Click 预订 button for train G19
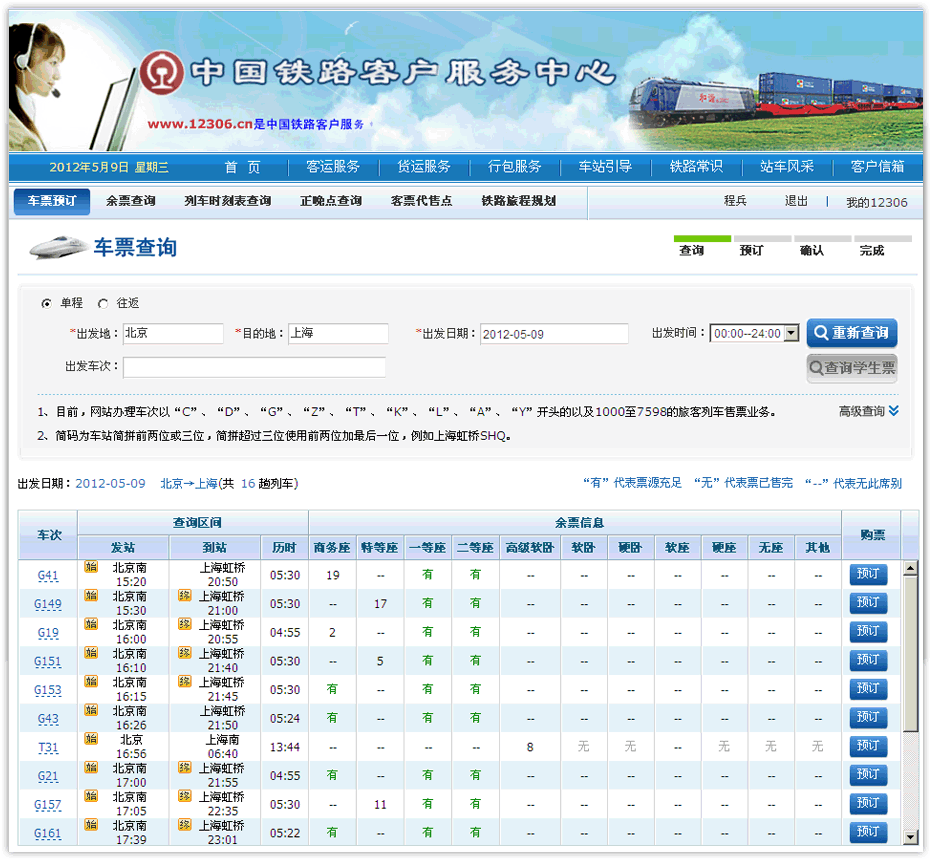 pos(868,631)
